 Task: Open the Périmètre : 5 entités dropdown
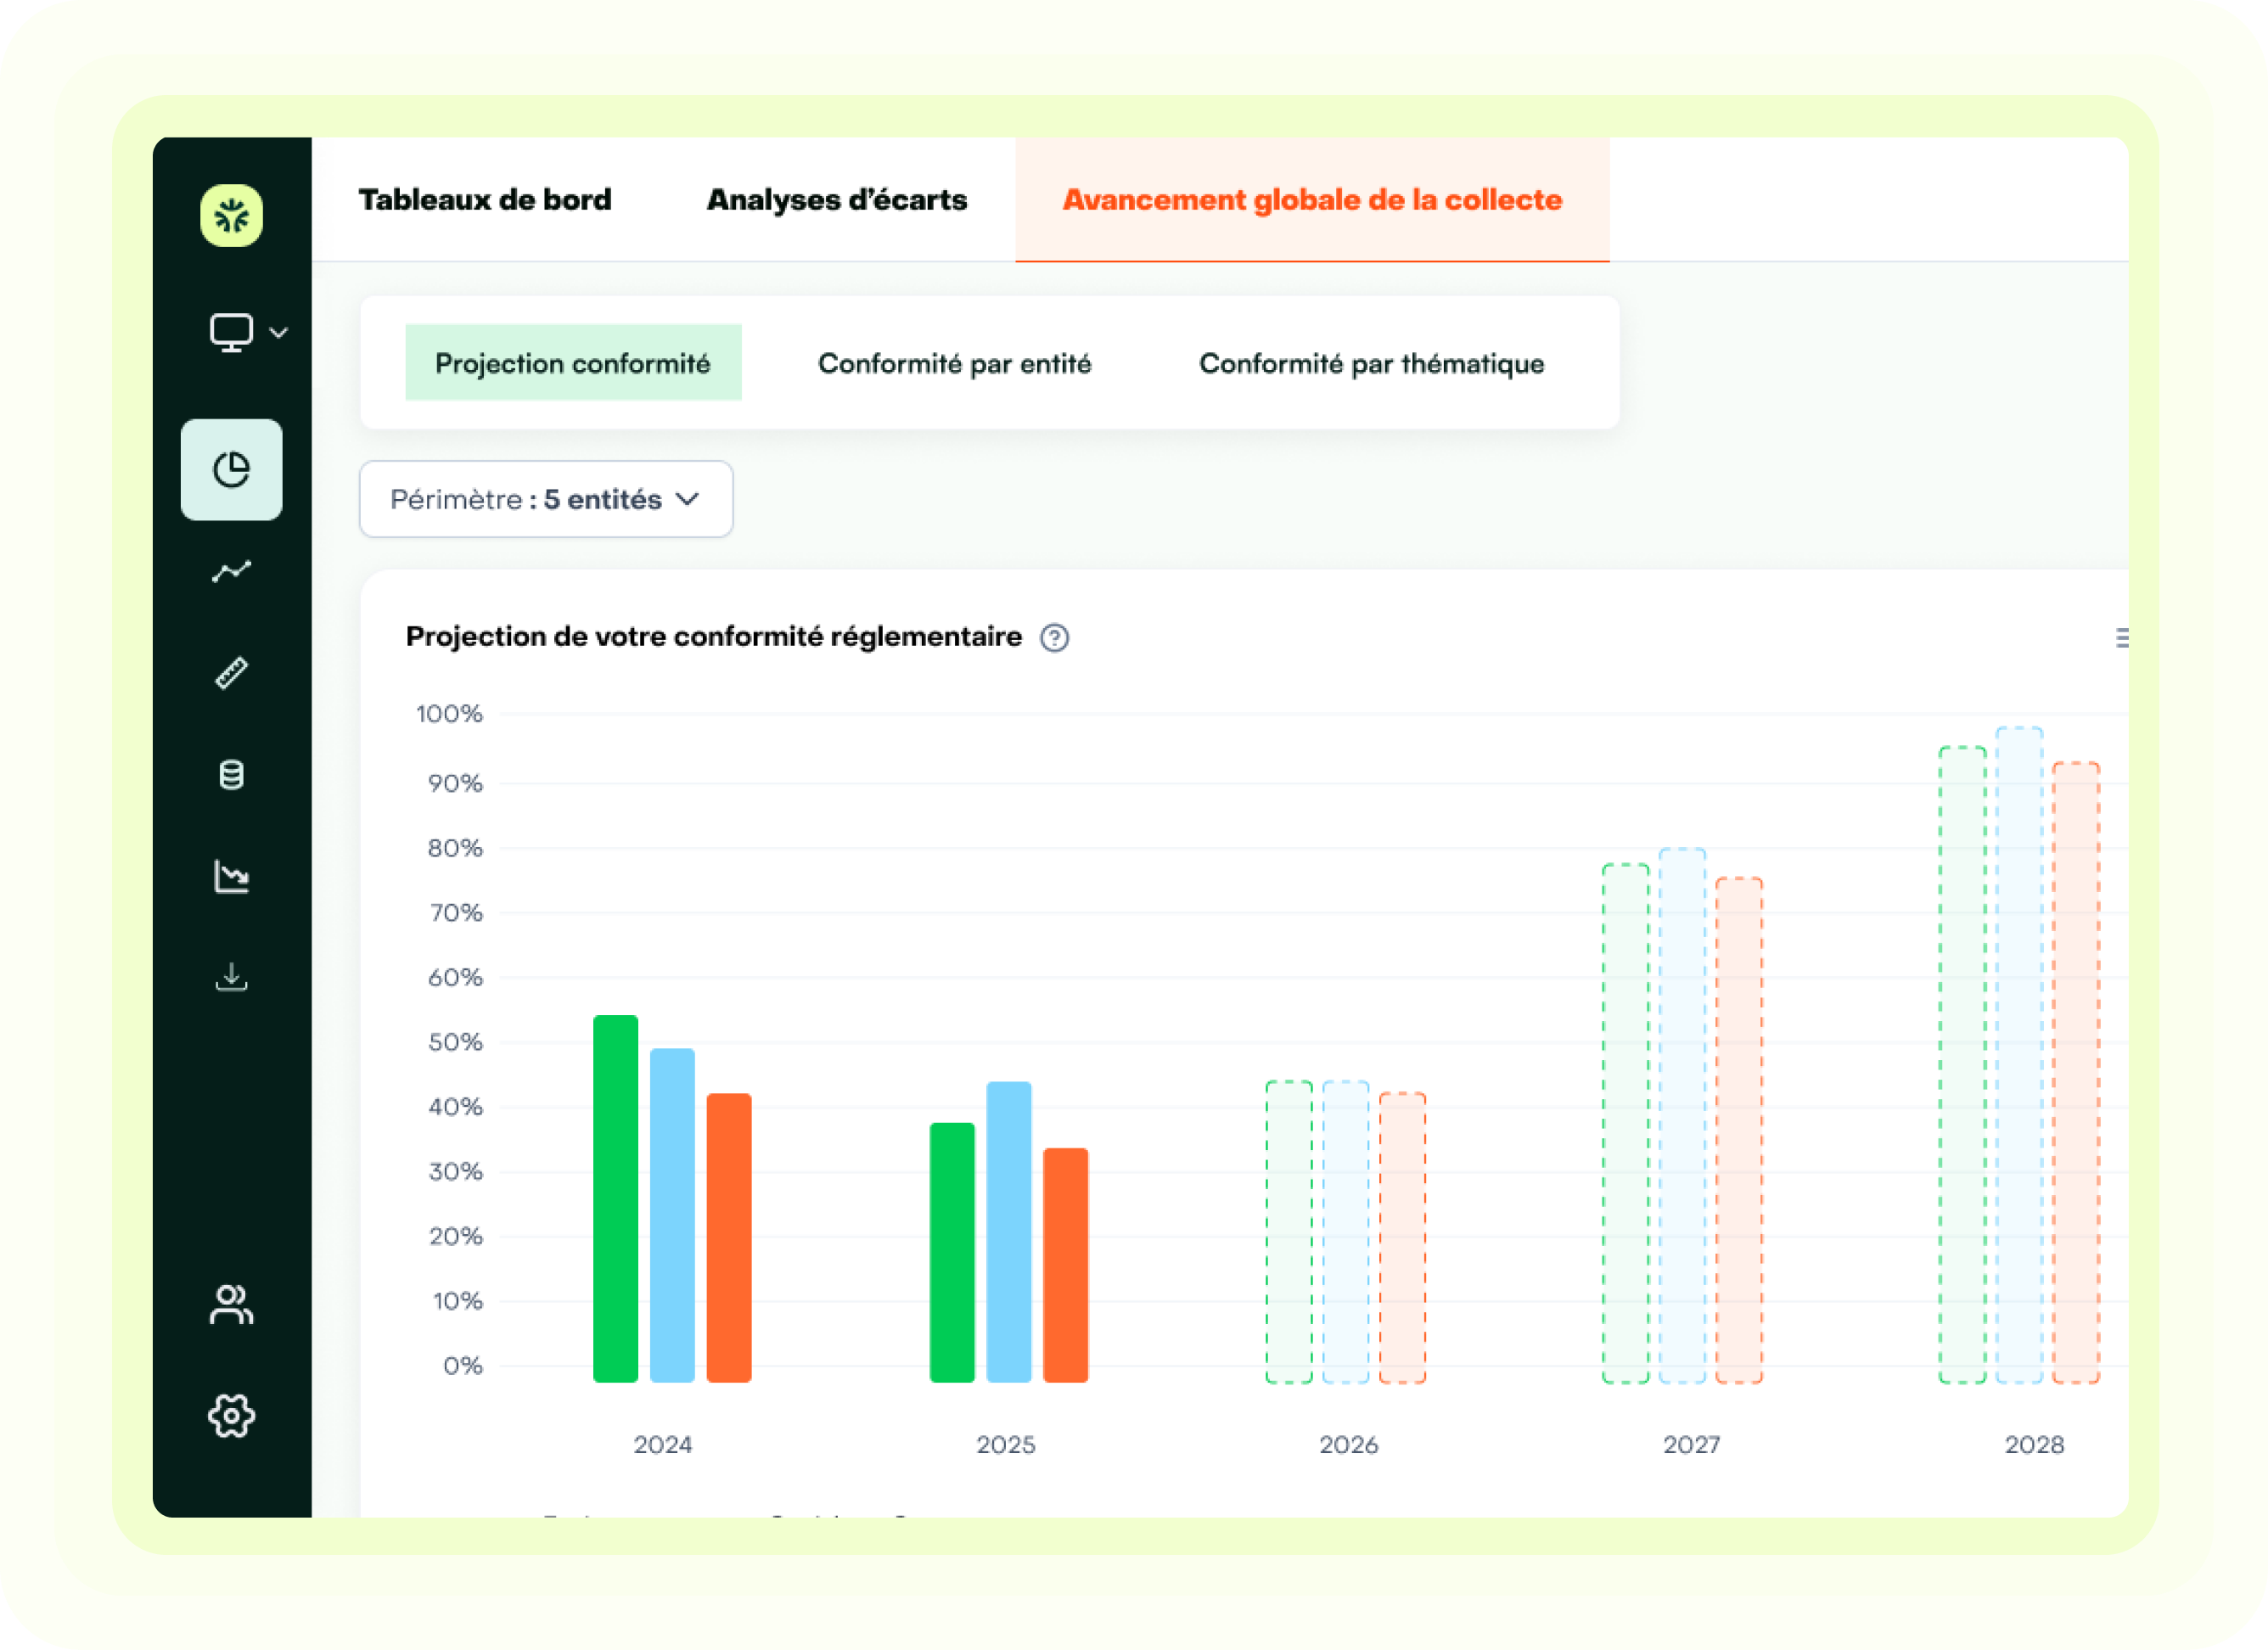pyautogui.click(x=545, y=499)
